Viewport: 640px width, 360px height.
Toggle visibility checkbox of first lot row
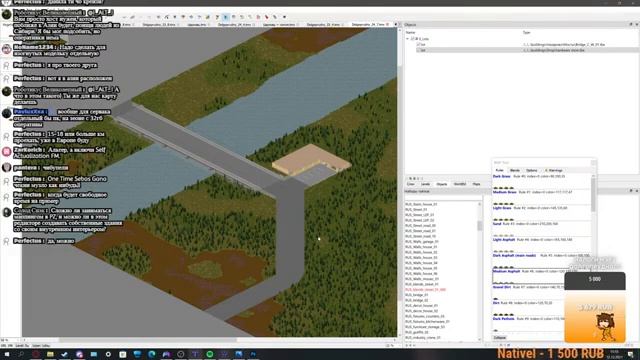click(418, 44)
